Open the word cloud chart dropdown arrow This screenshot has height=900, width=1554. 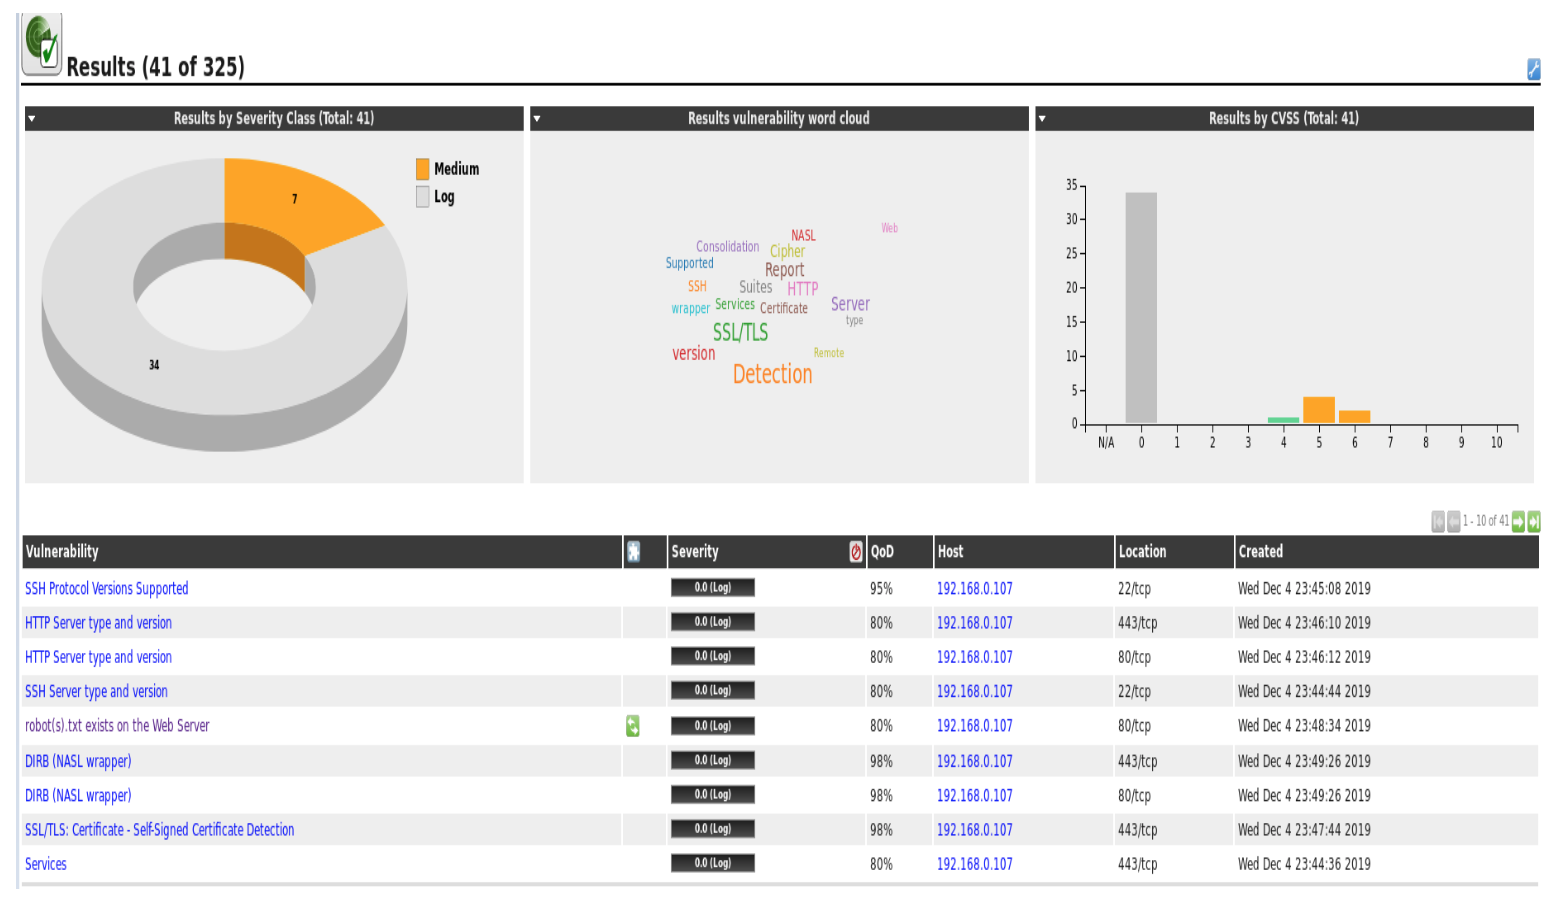[537, 118]
